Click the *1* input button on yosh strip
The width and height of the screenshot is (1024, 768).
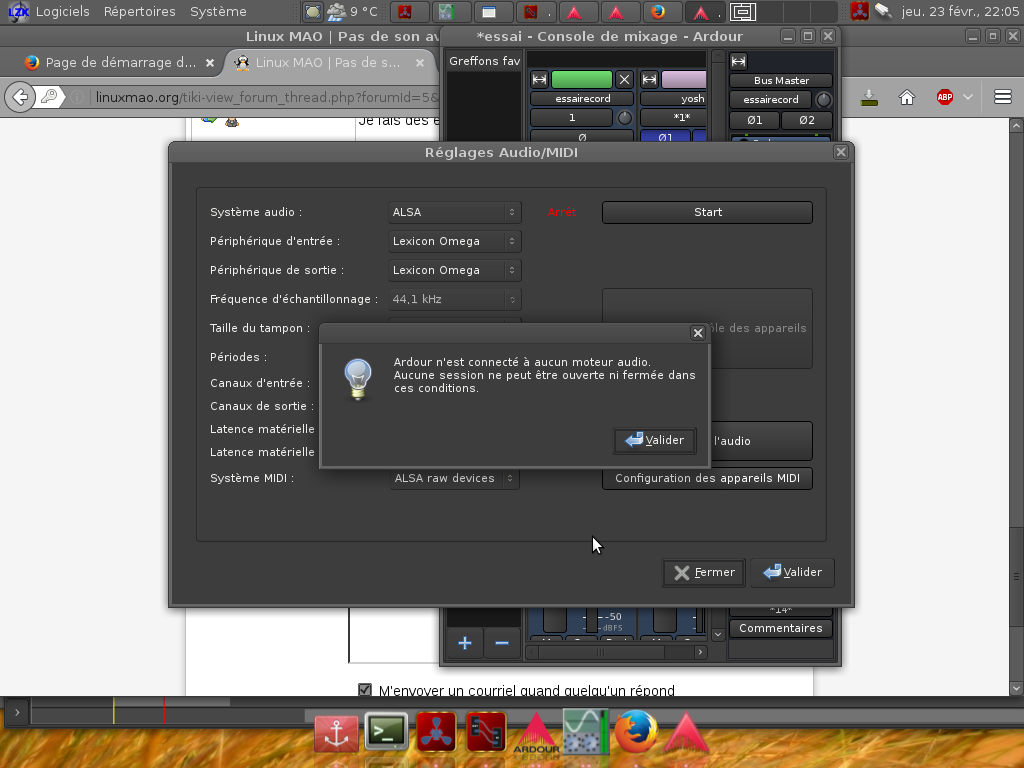[x=673, y=118]
